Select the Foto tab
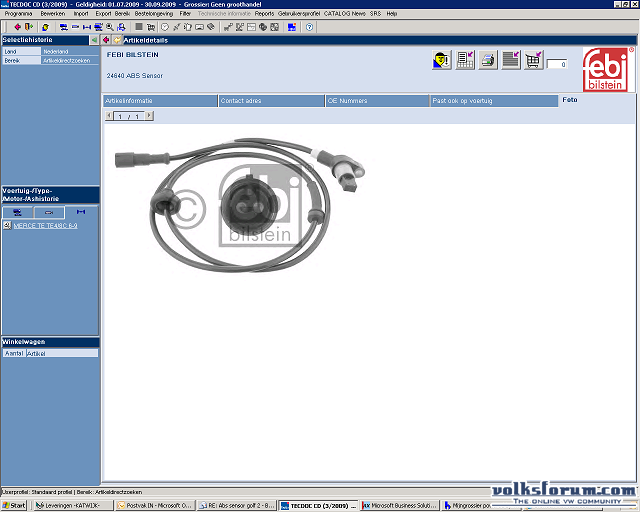The image size is (640, 512). pos(570,100)
